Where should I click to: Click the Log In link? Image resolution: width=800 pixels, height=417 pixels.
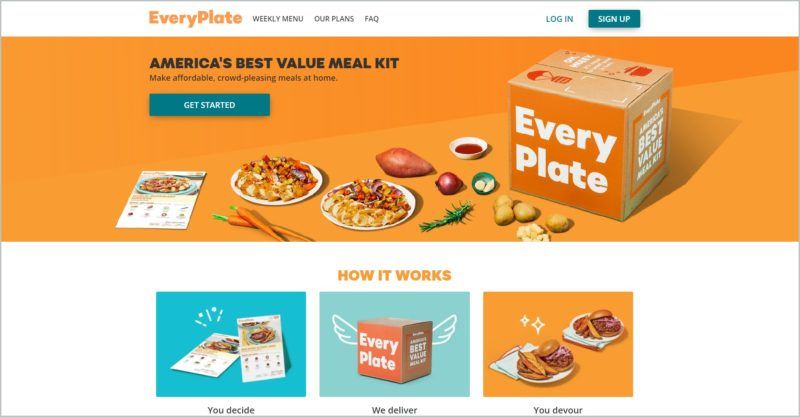(x=559, y=19)
